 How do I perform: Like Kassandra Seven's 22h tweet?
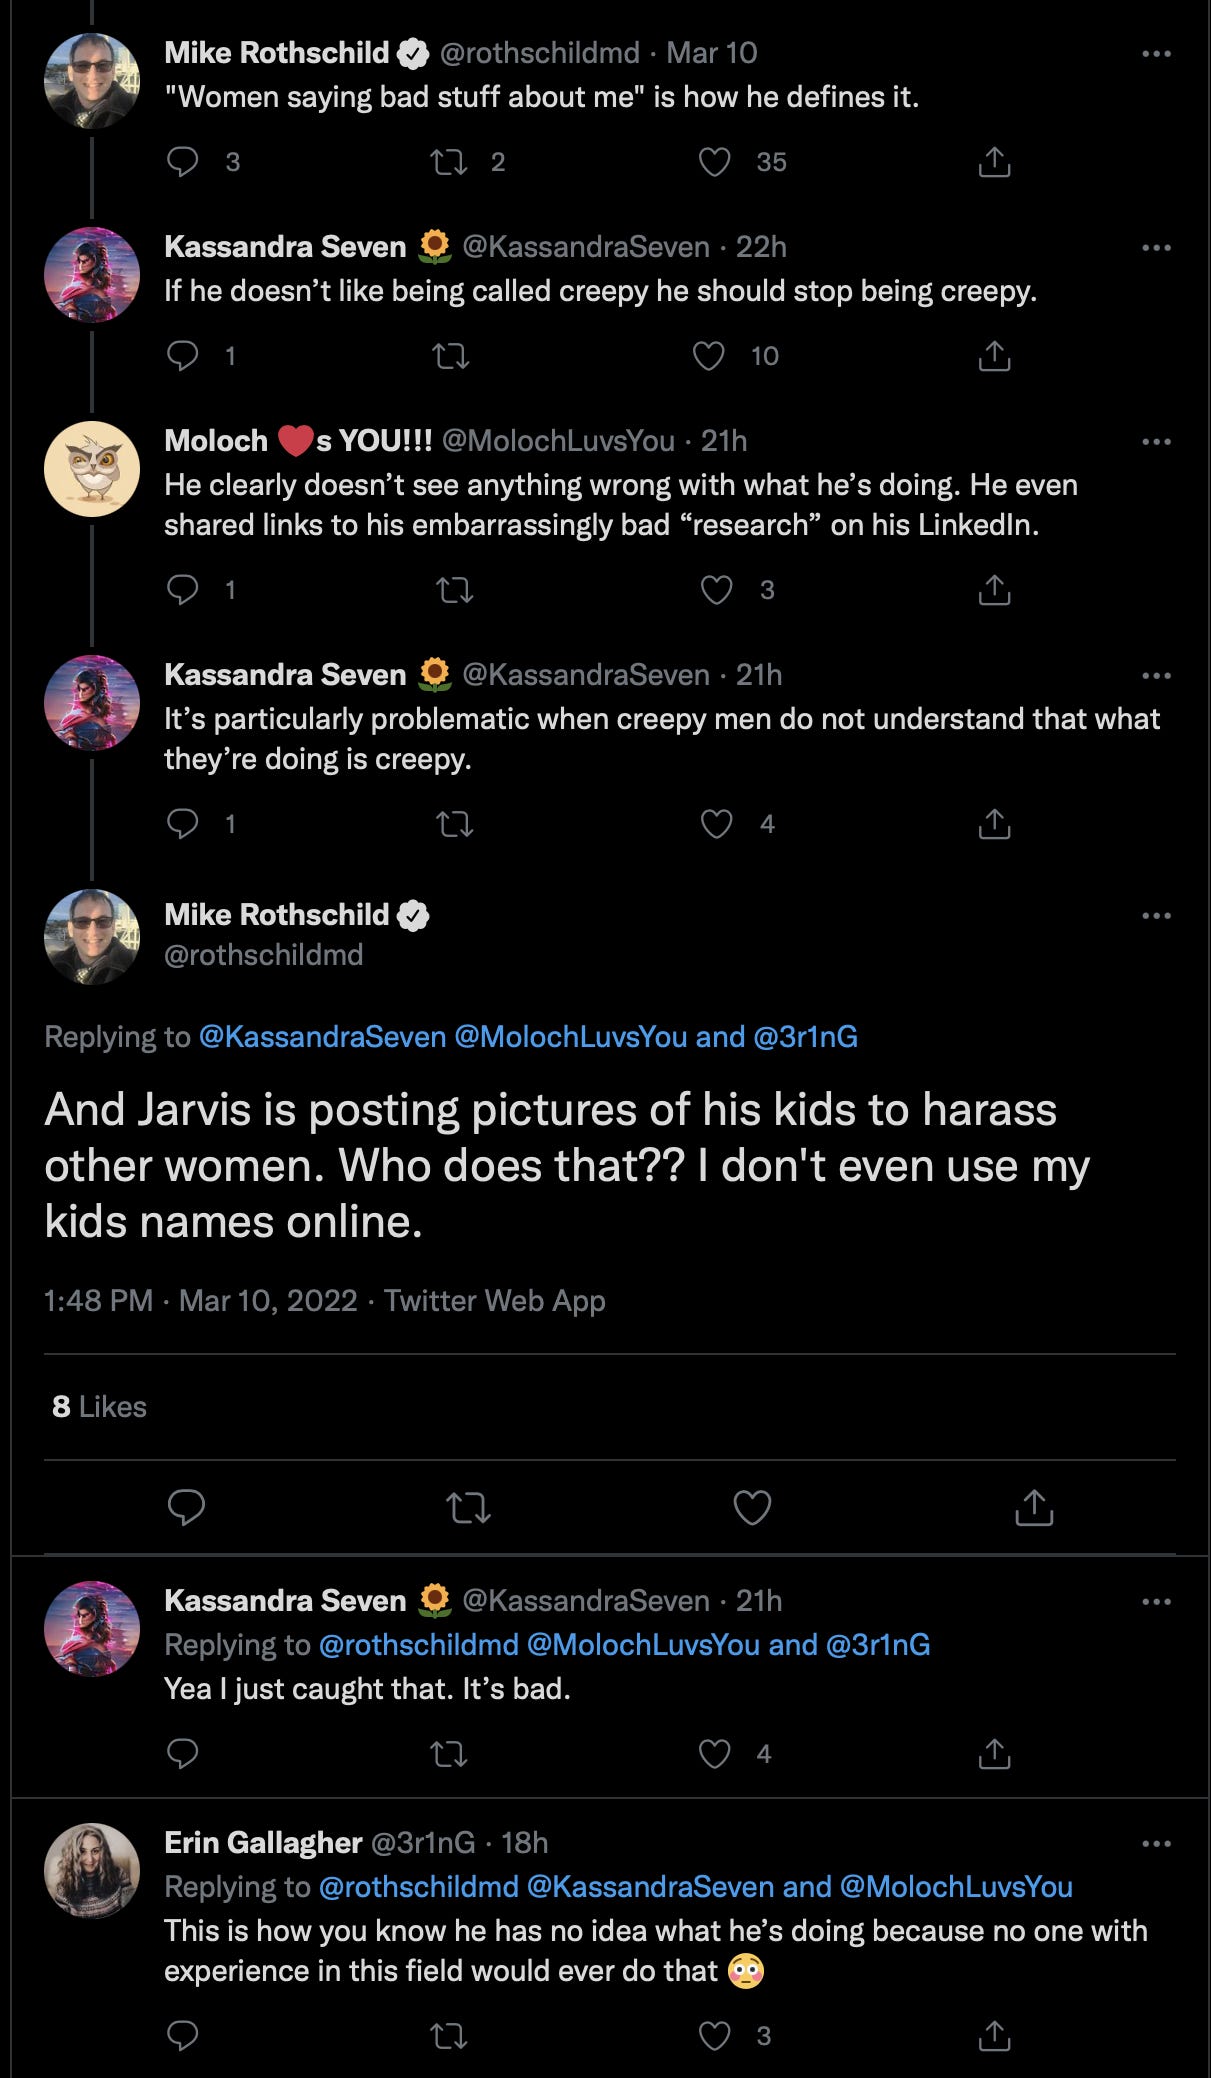pos(709,356)
